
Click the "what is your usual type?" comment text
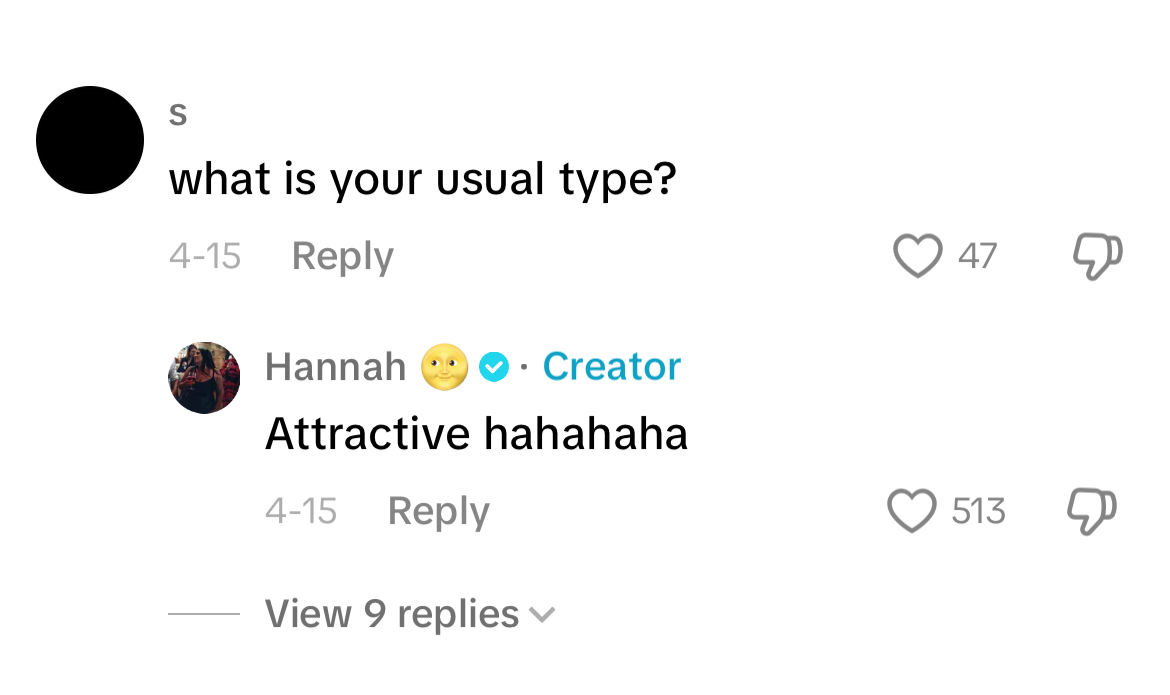tap(422, 180)
